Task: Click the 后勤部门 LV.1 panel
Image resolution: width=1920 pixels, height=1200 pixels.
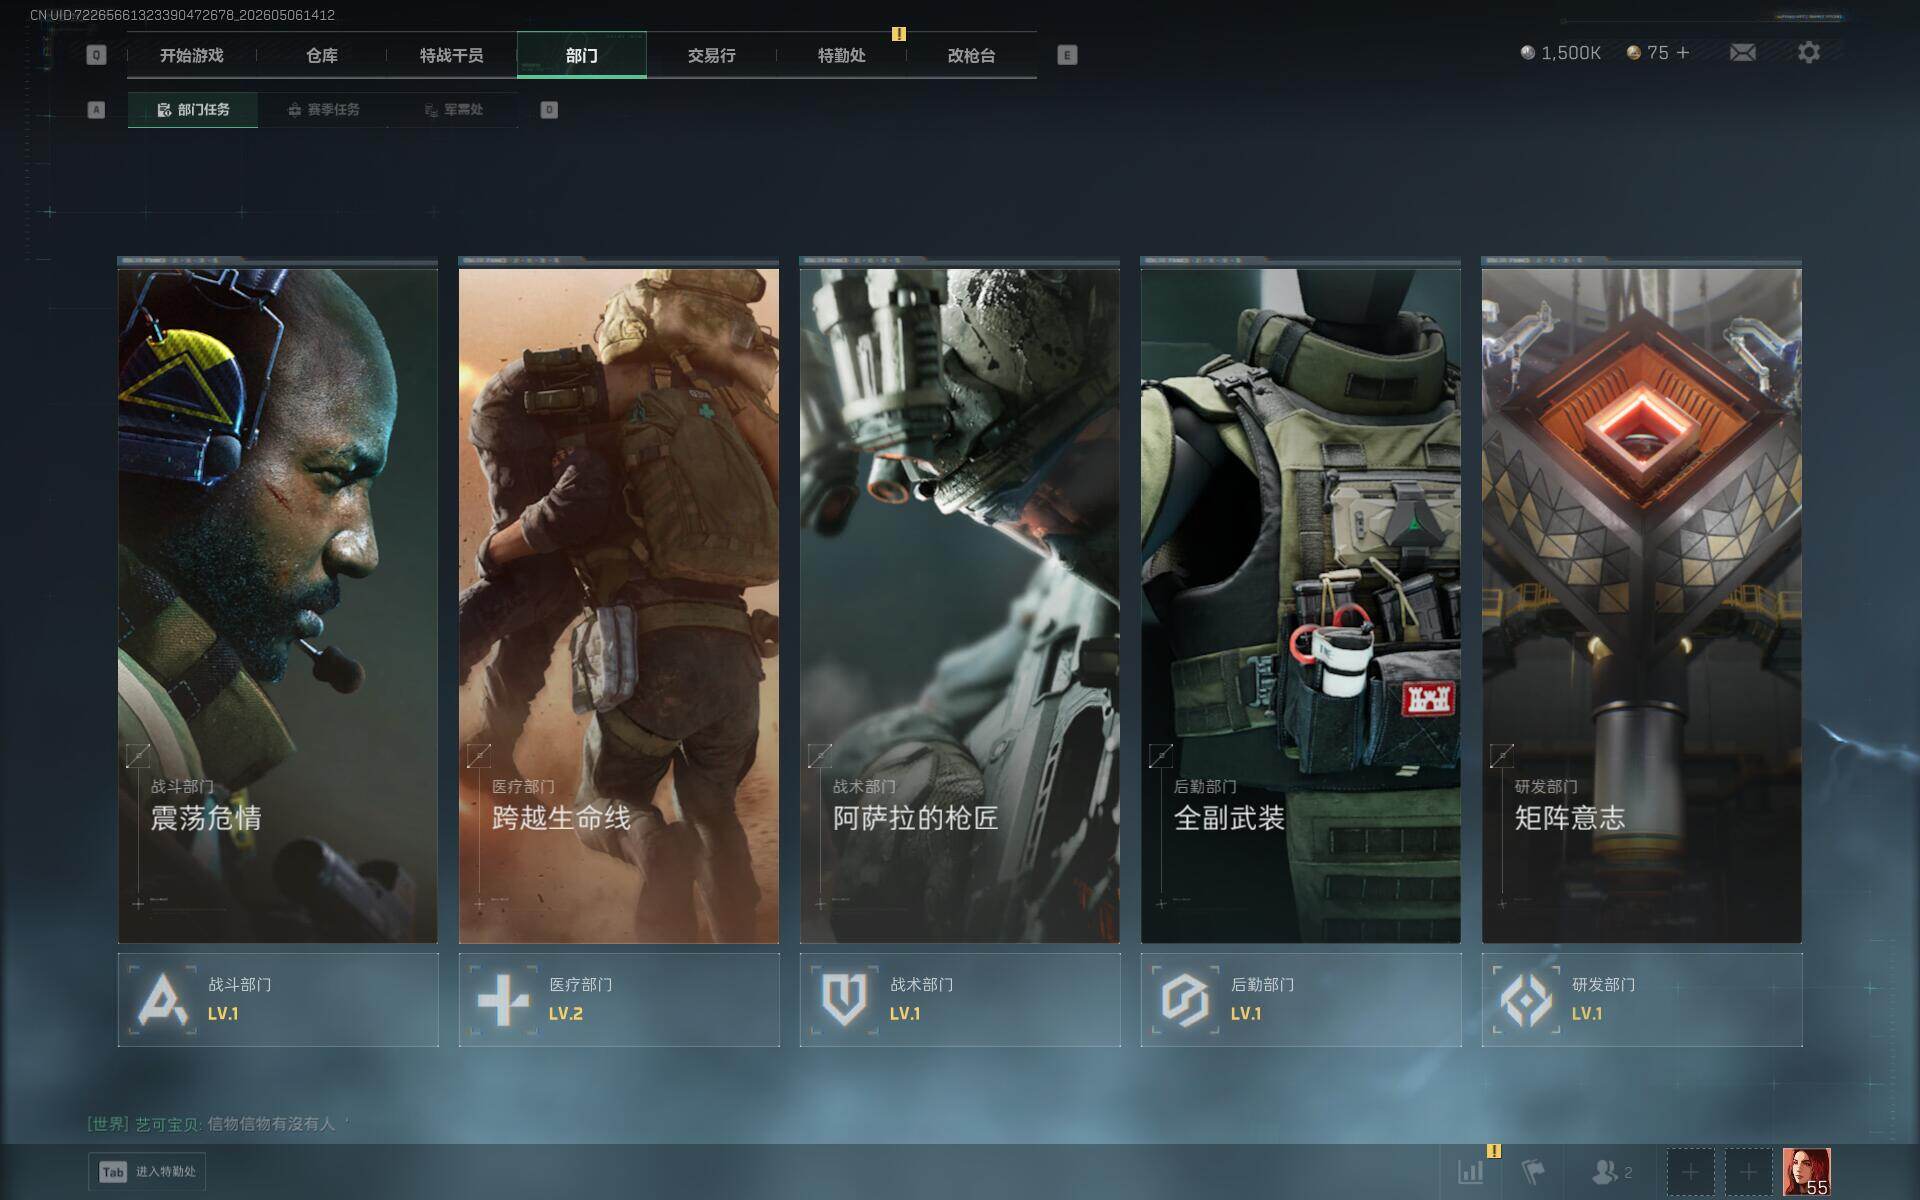Action: (1301, 1000)
